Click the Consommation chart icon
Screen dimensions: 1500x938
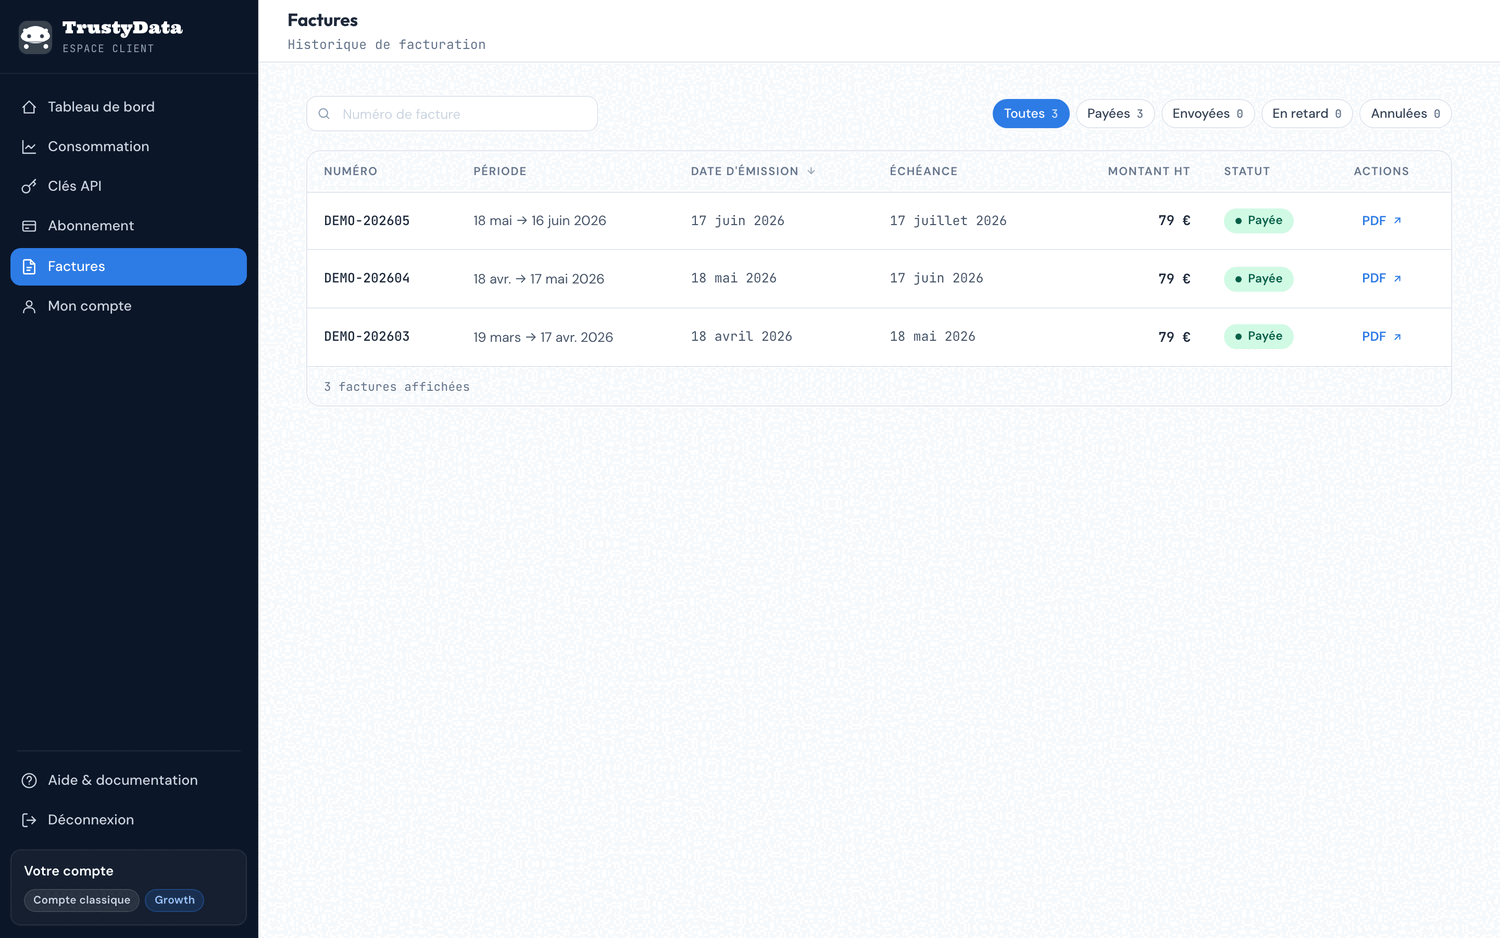coord(29,147)
